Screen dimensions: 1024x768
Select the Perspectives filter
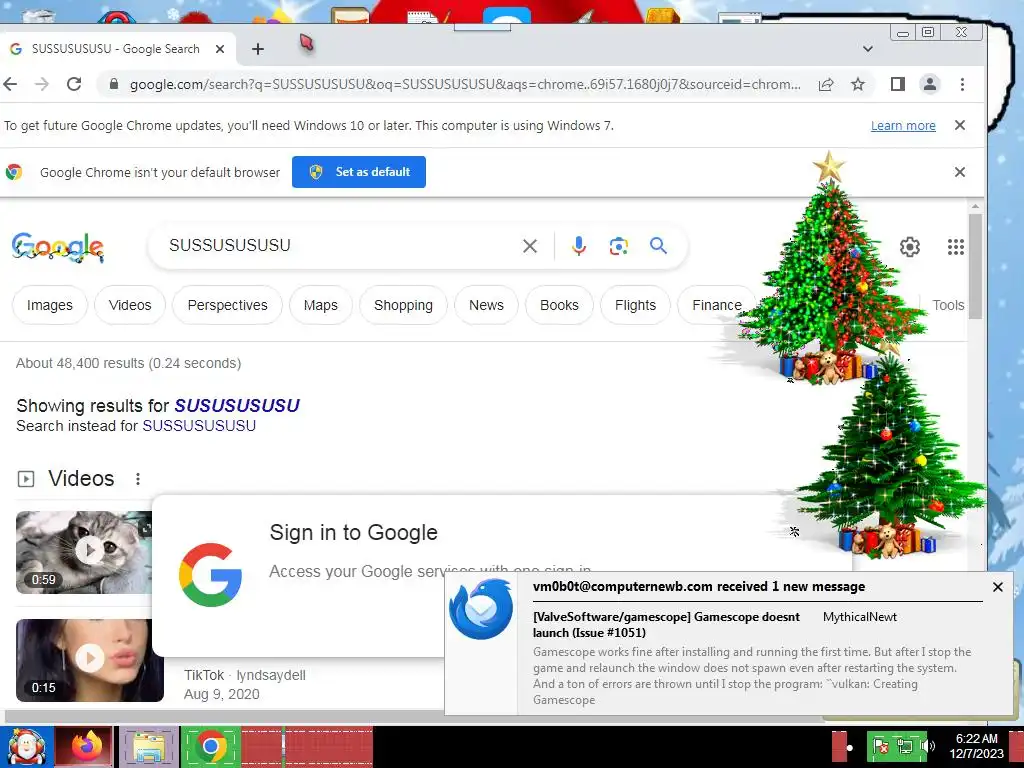tap(227, 305)
